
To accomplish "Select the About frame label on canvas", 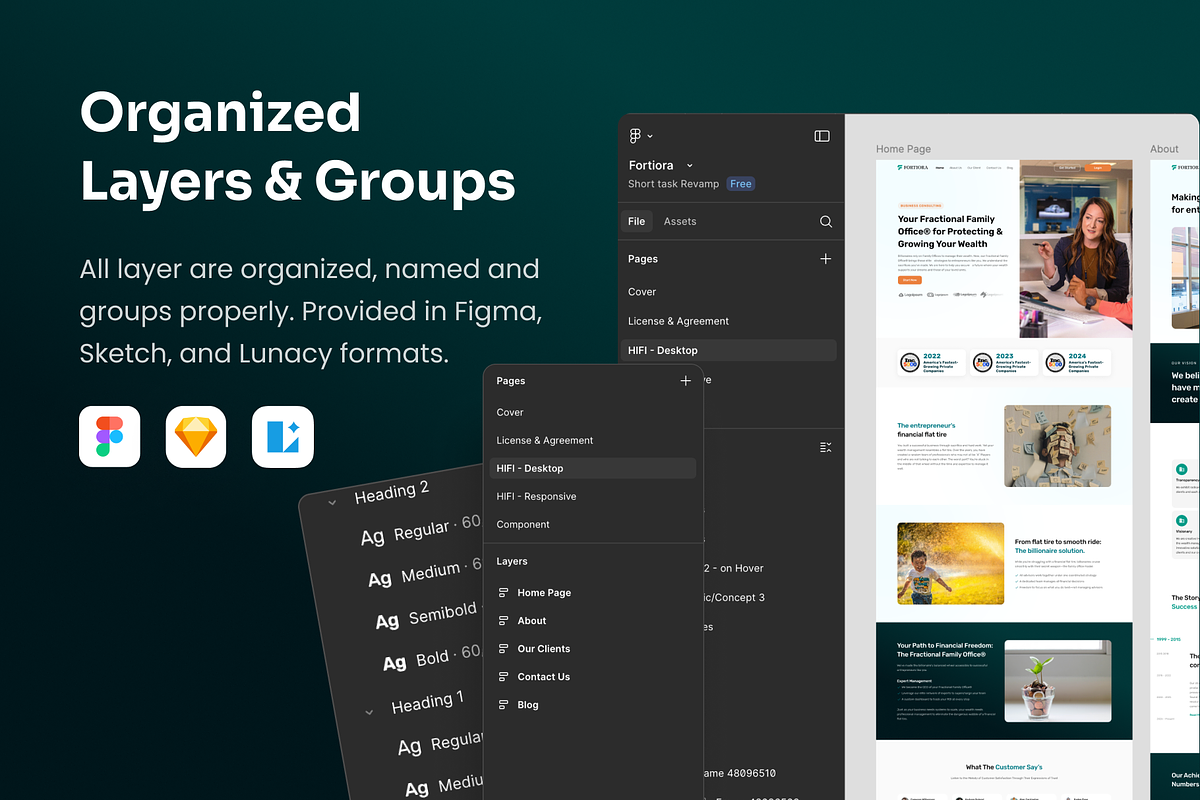I will [1164, 149].
